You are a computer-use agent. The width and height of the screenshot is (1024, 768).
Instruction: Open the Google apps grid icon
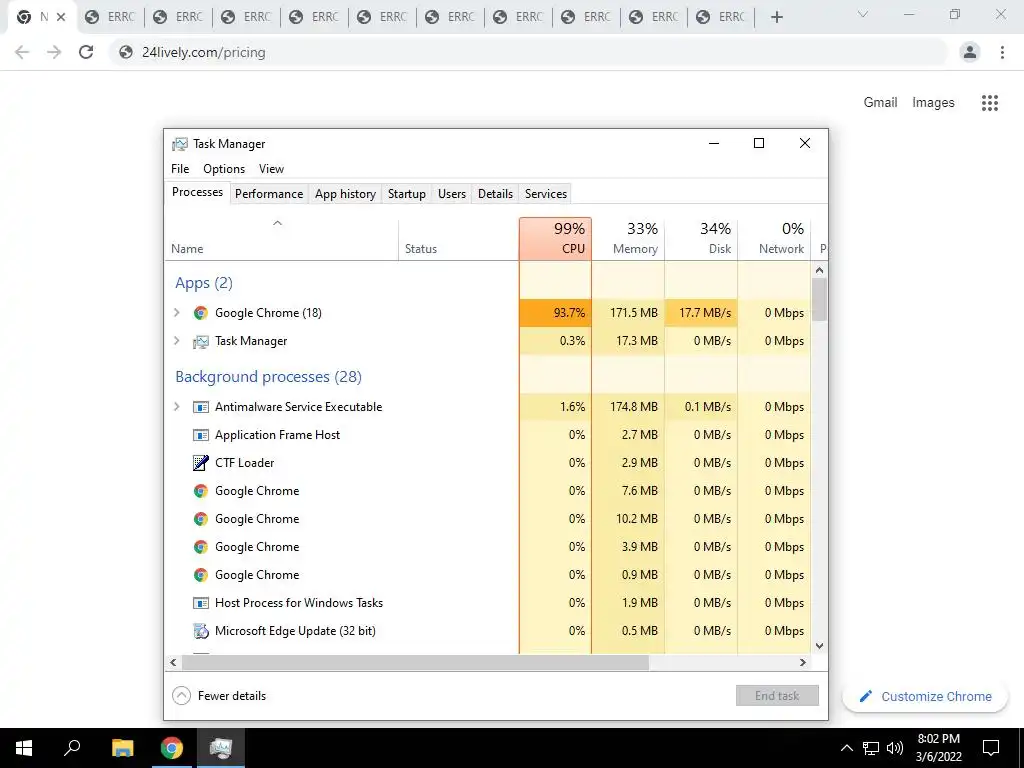pyautogui.click(x=990, y=103)
